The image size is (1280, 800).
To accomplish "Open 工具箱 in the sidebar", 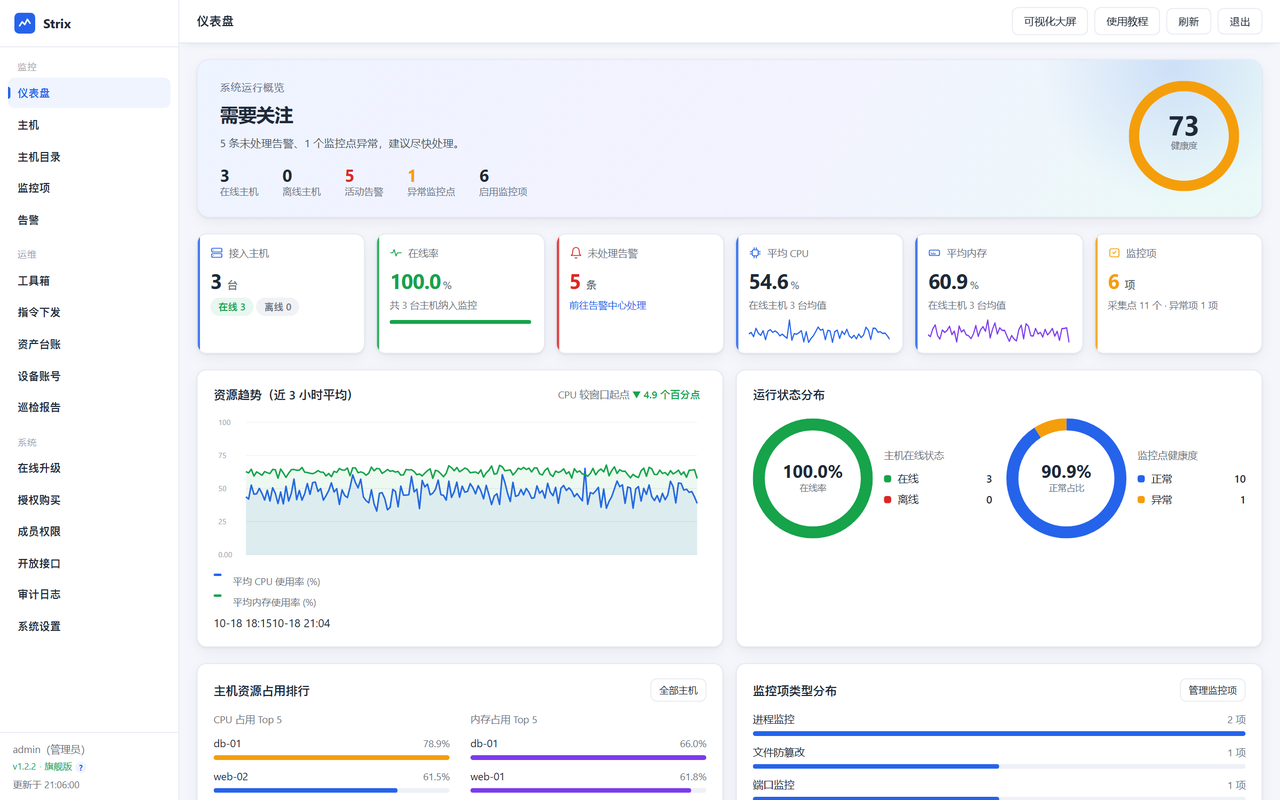I will point(89,281).
